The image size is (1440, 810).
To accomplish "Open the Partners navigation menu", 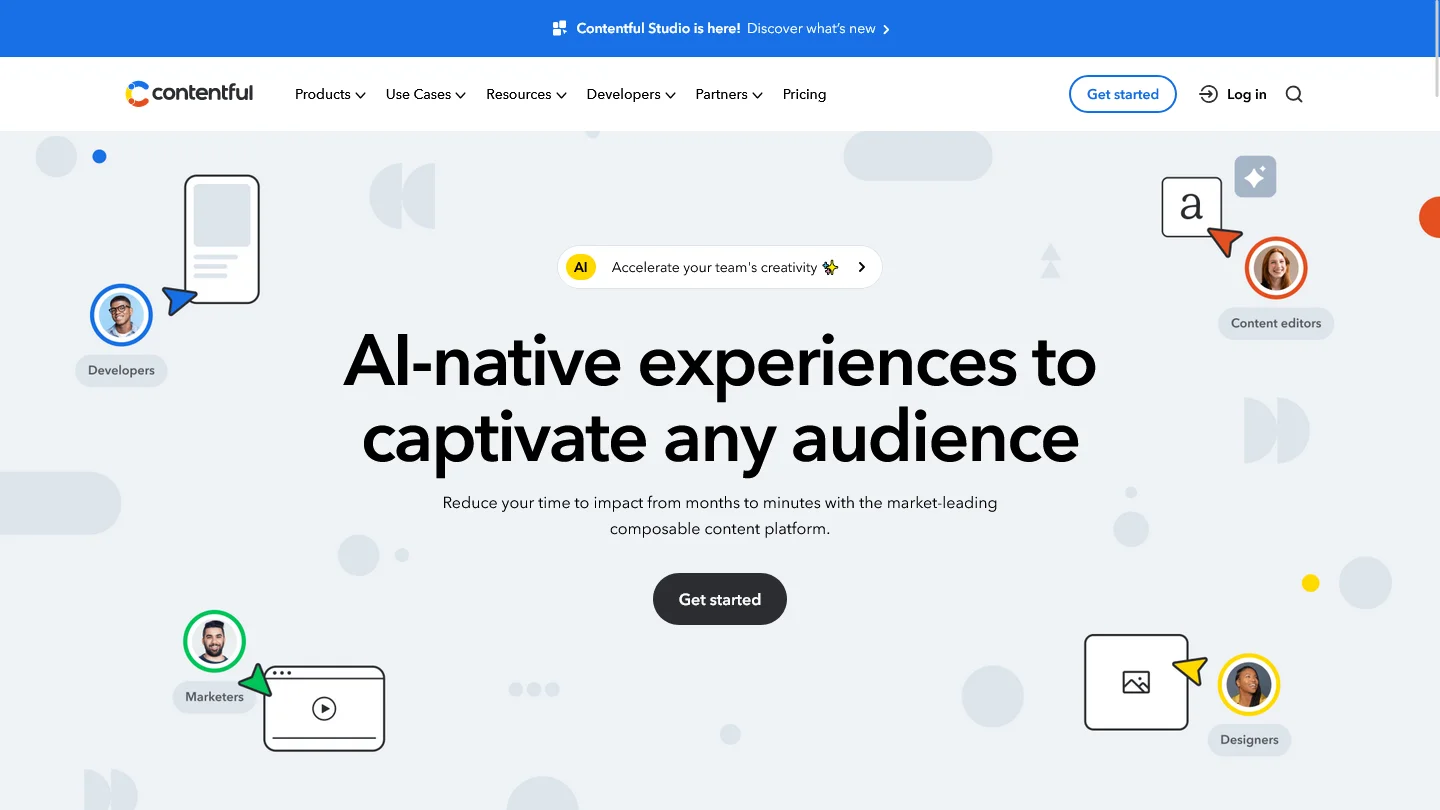I will point(729,94).
